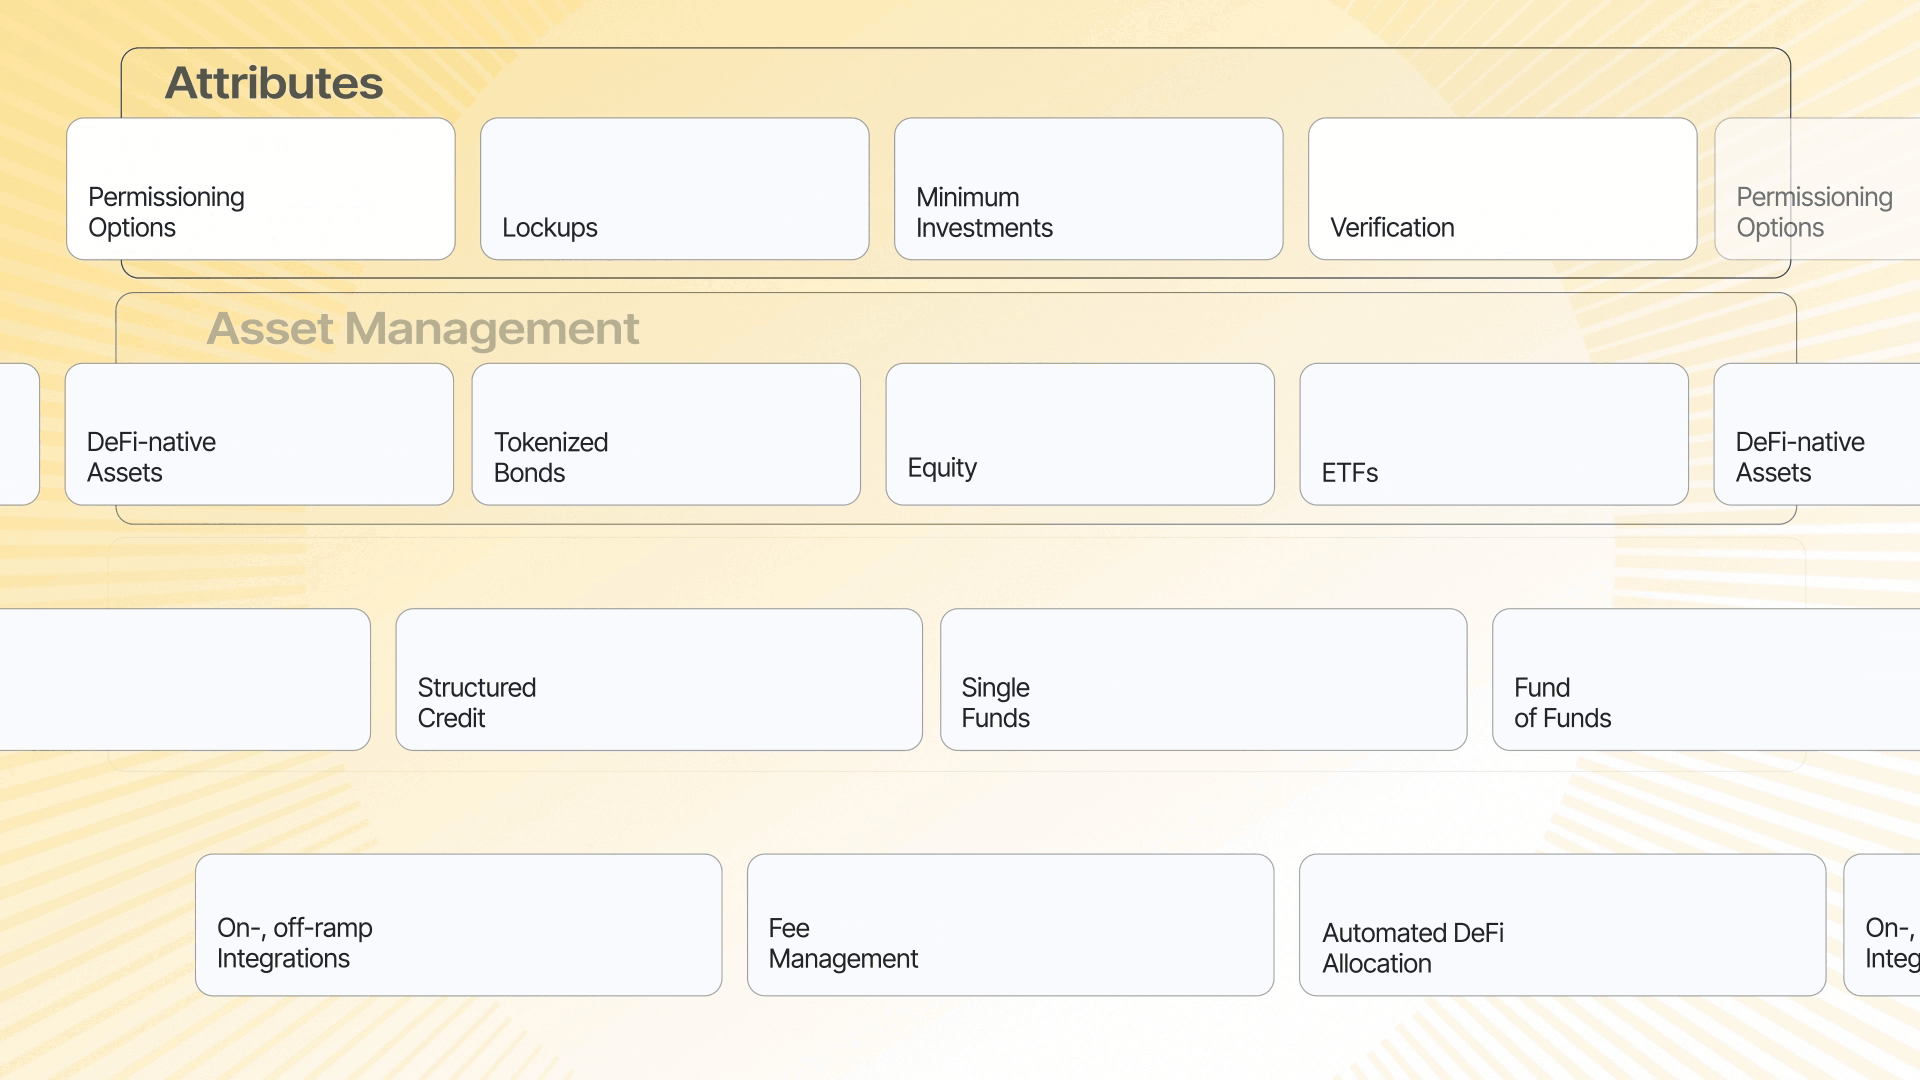Click the Verification card
This screenshot has height=1080, width=1920.
1502,189
